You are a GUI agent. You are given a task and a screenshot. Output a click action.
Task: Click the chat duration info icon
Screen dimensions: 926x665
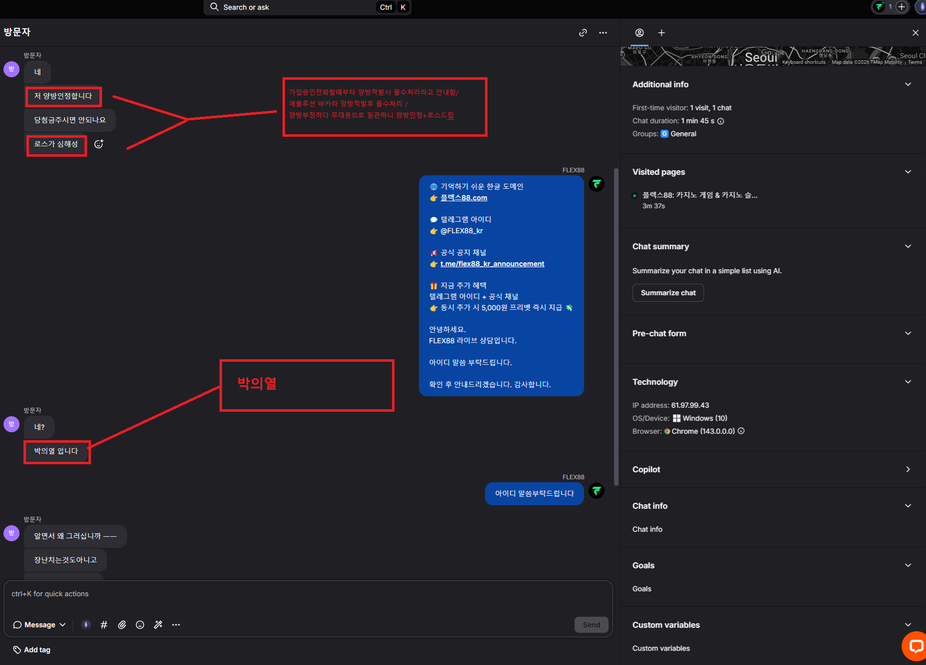(721, 121)
